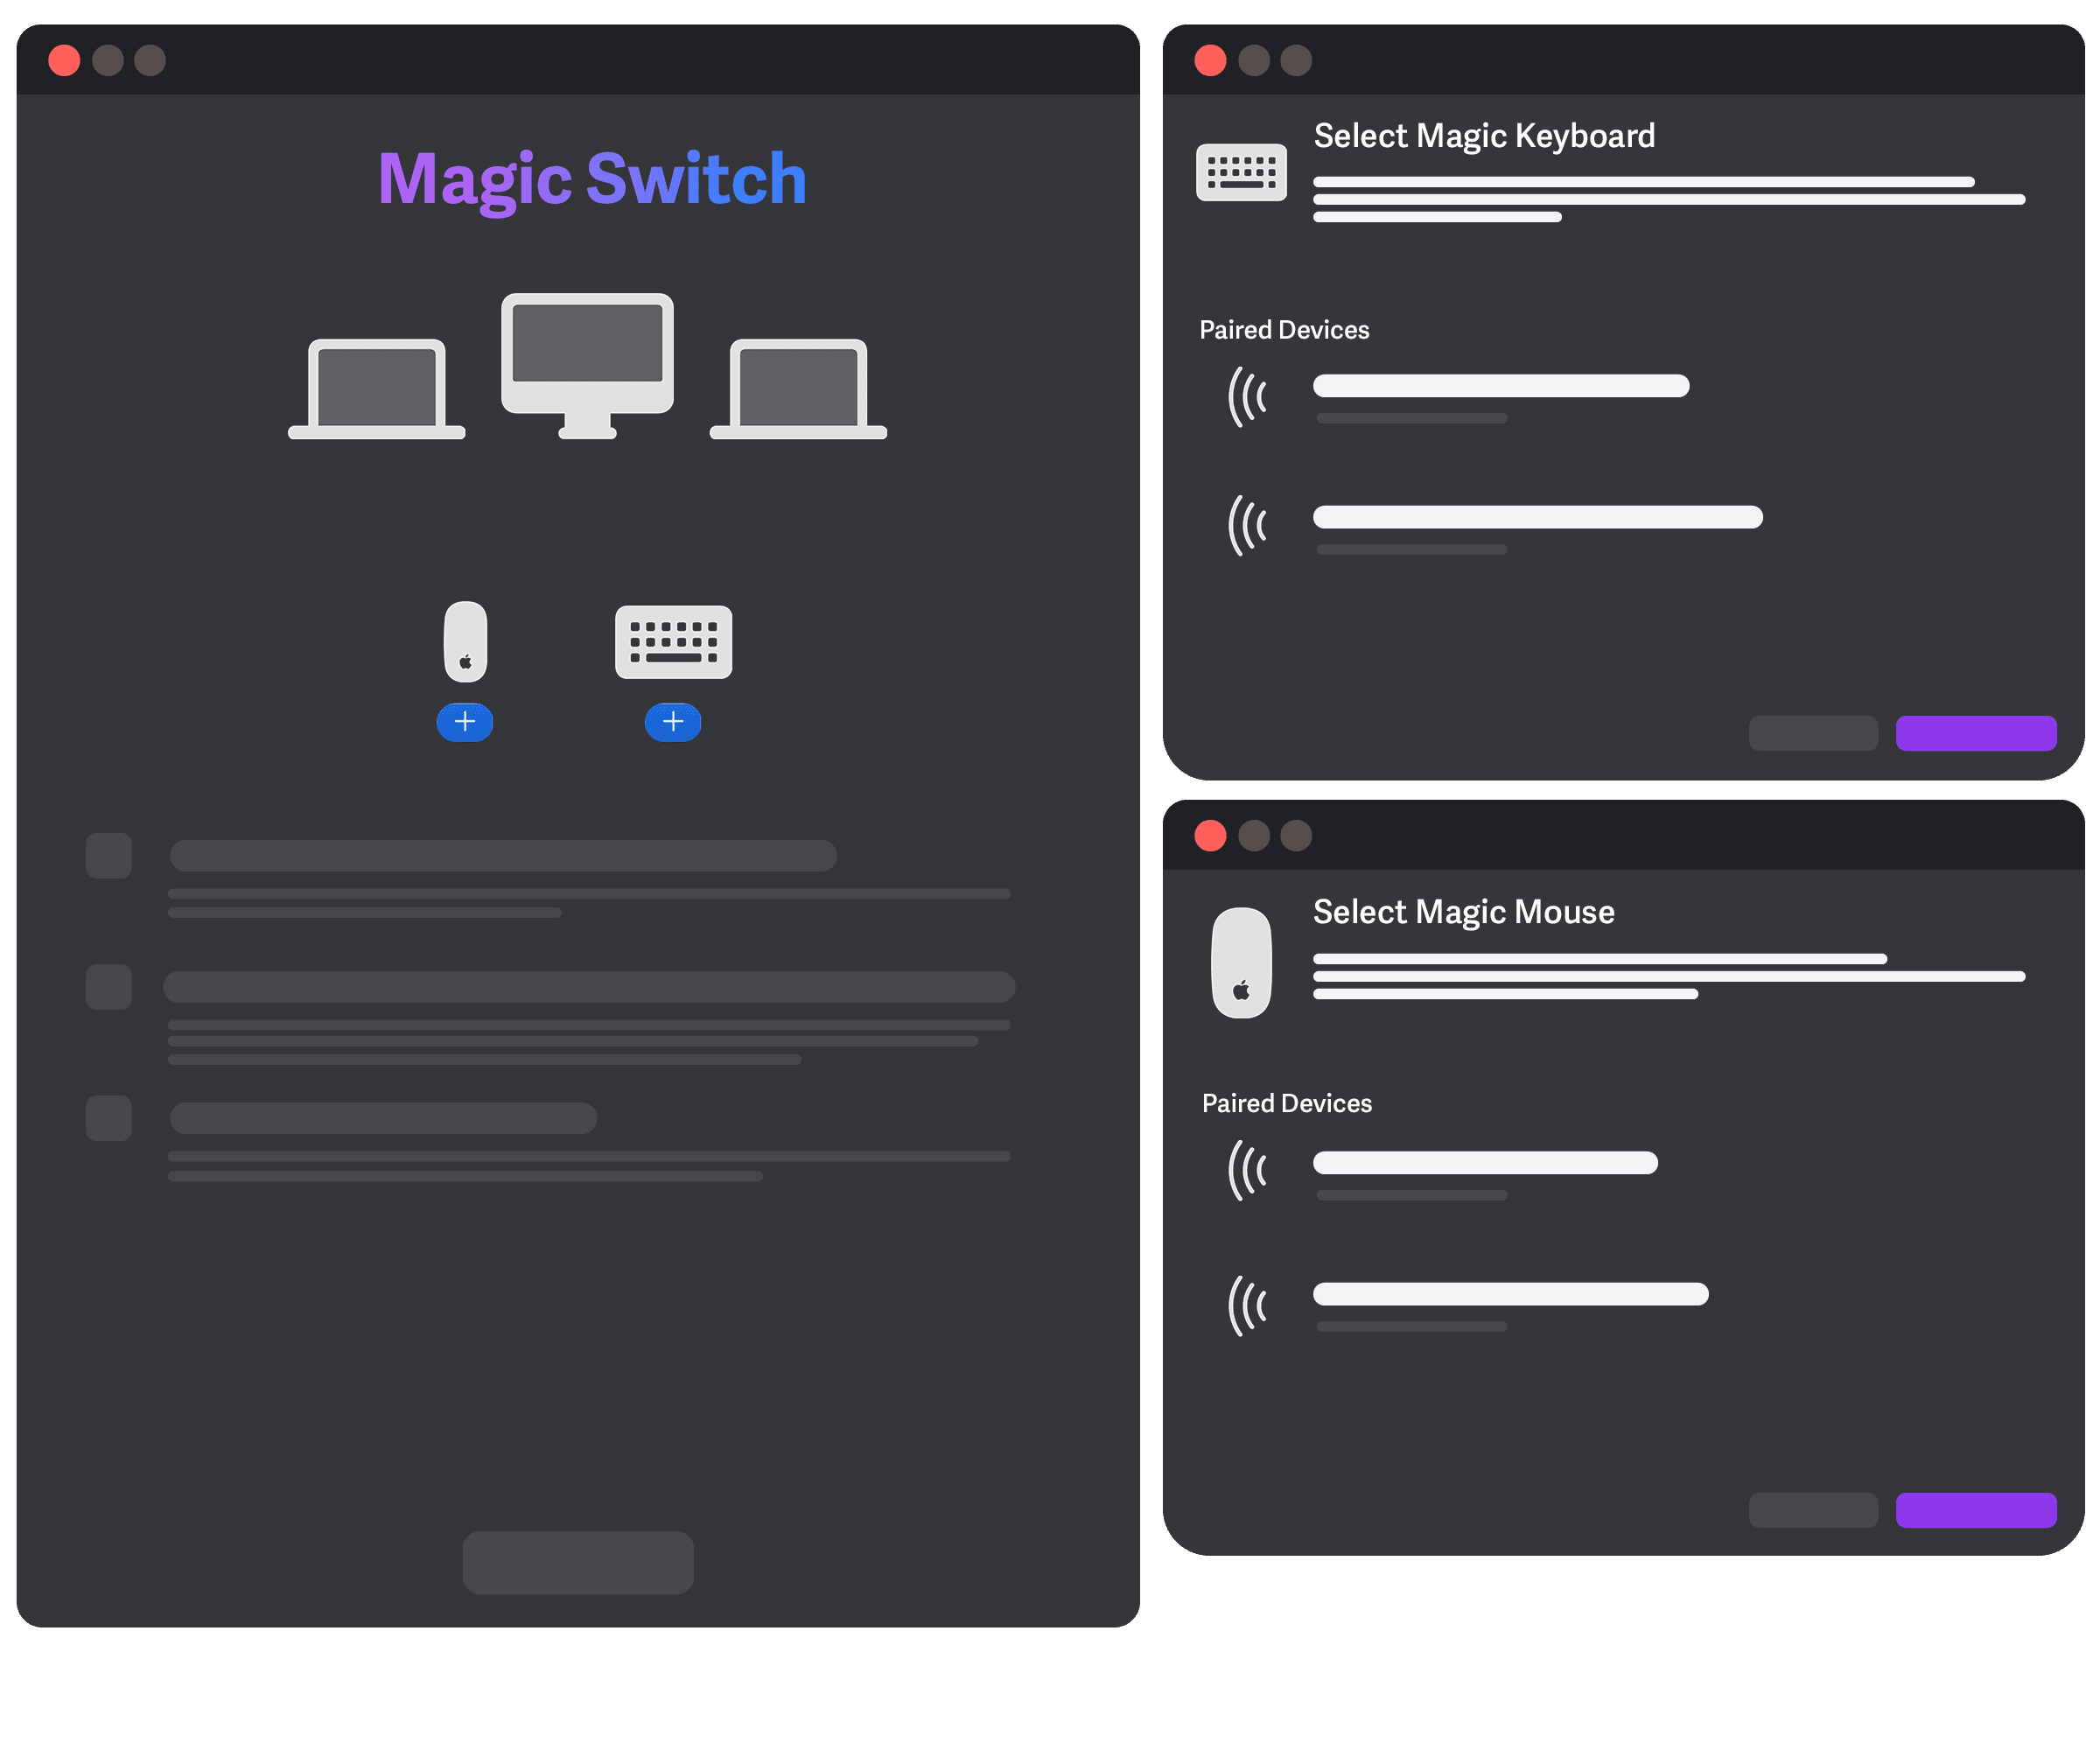2100x1750 pixels.
Task: Click the Select Magic Mouse heading
Action: point(1463,912)
